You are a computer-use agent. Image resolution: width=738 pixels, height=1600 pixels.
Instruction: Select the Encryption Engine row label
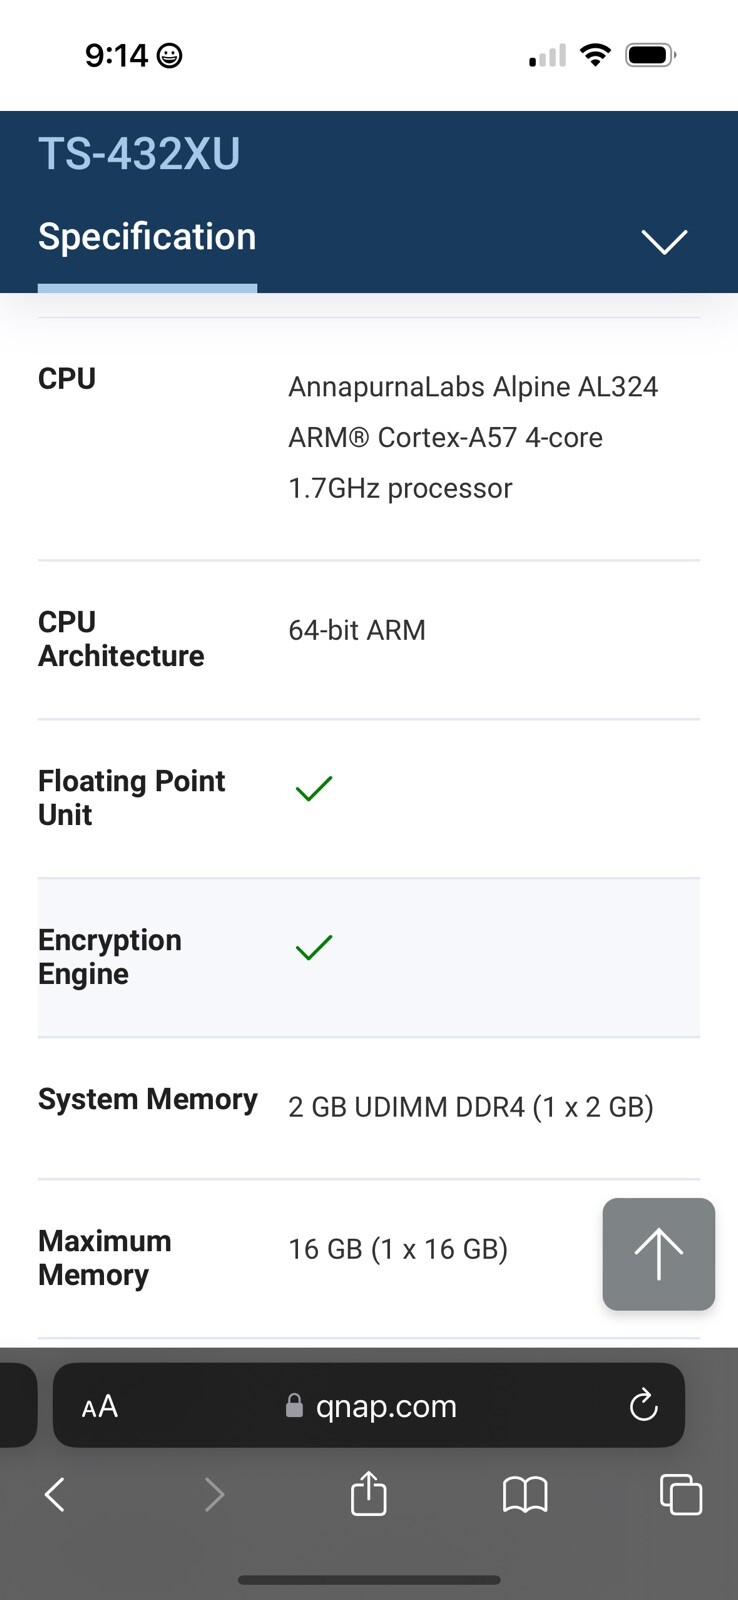110,957
